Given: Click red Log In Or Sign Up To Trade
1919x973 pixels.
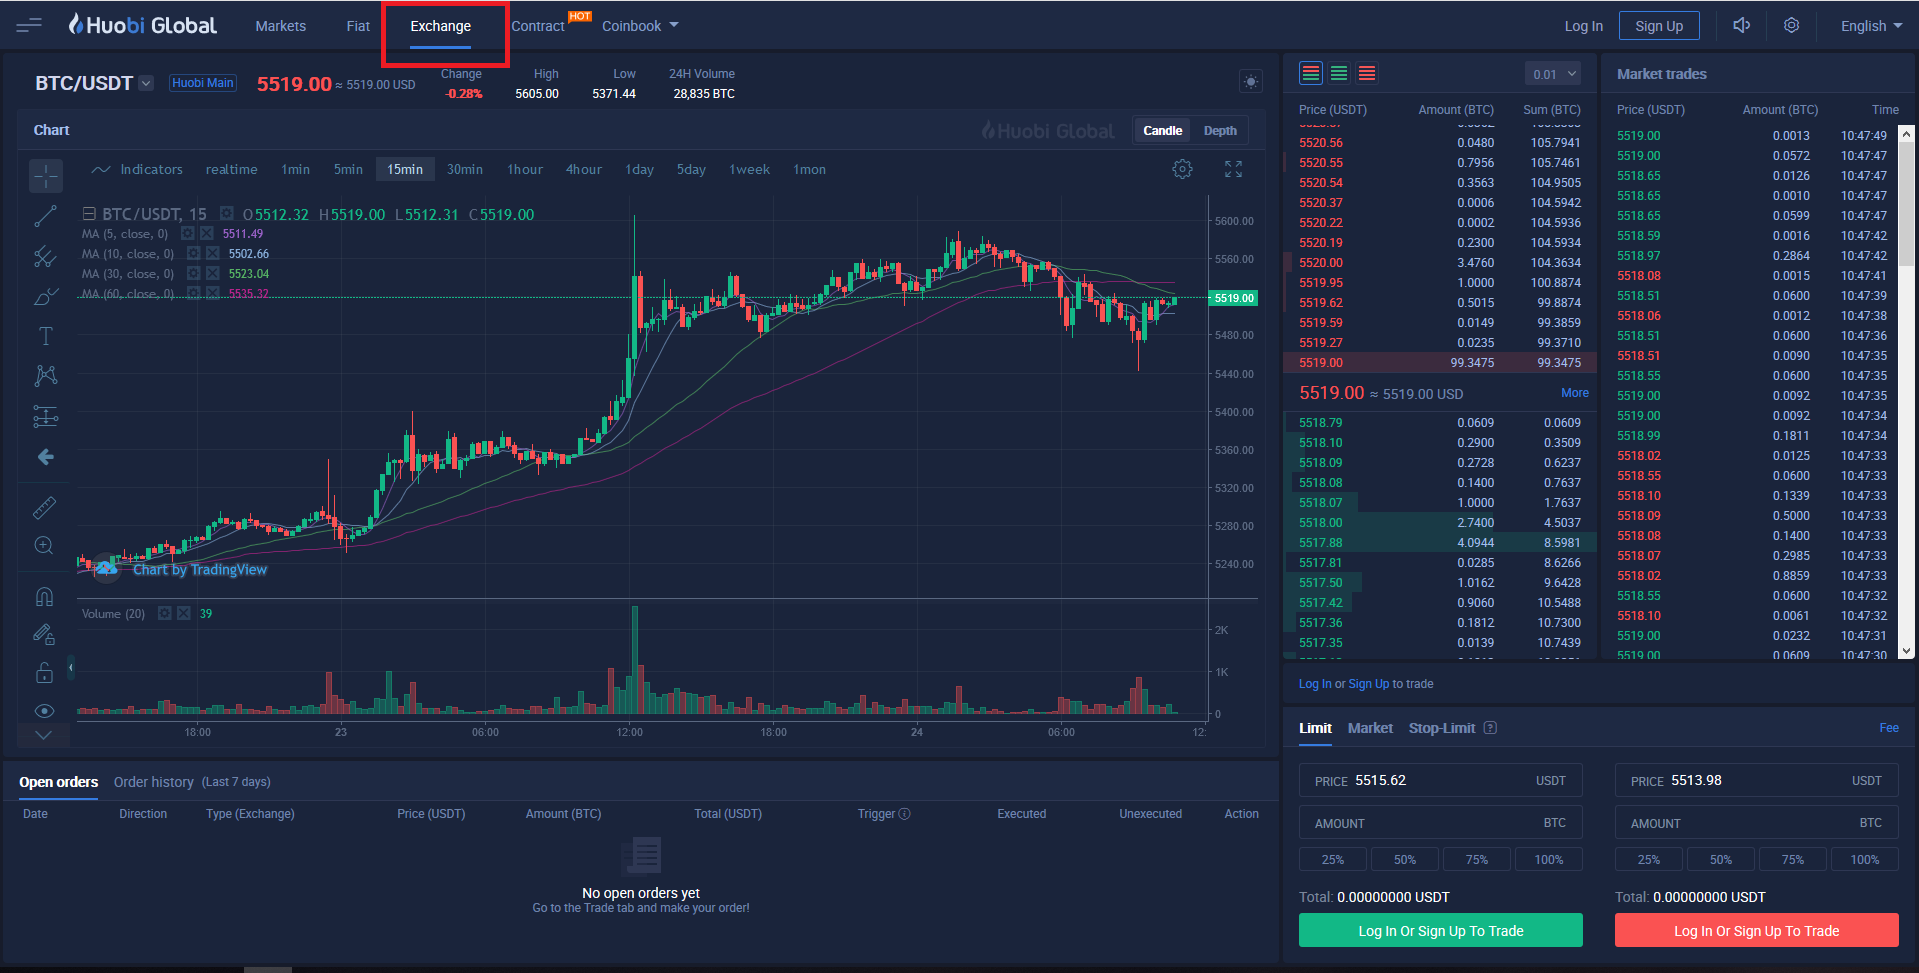Looking at the screenshot, I should click(1756, 930).
